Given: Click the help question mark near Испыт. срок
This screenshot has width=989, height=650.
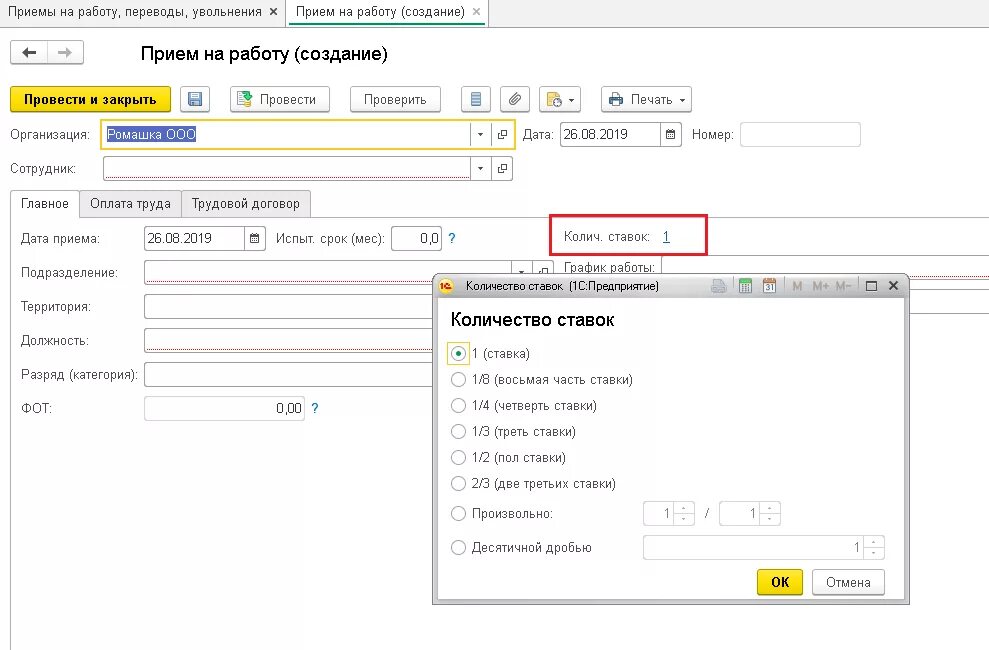Looking at the screenshot, I should click(x=452, y=238).
